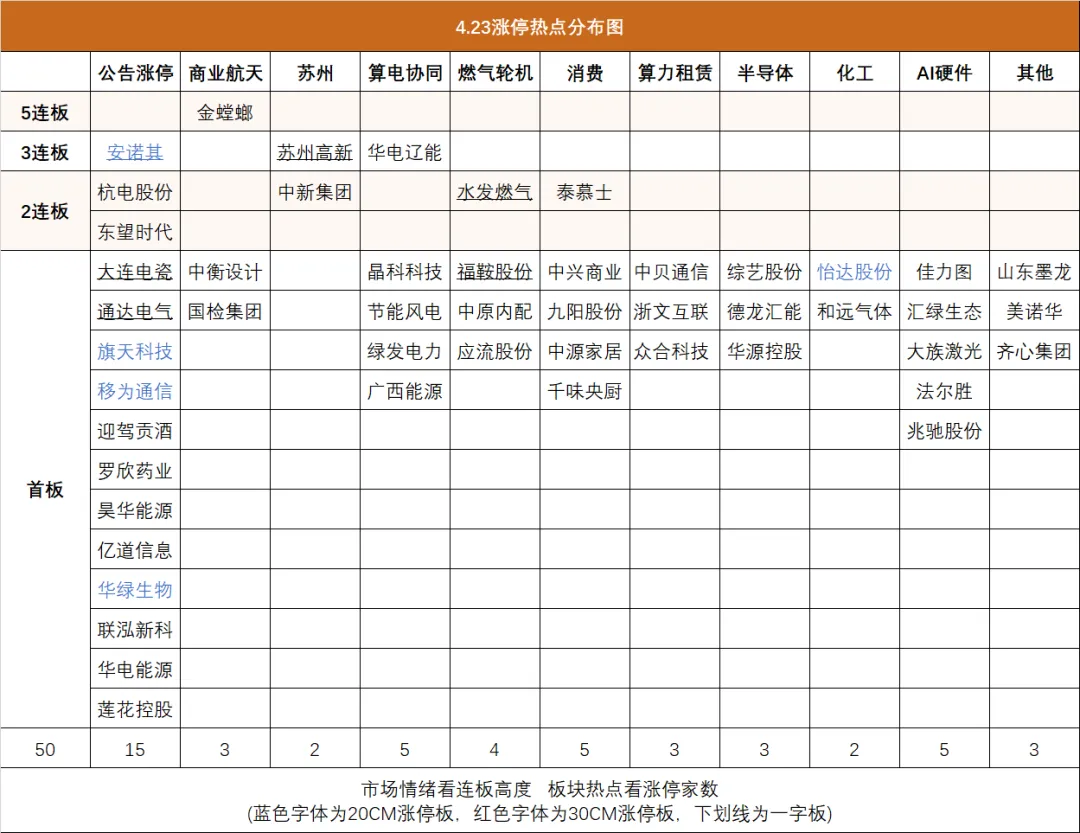Select the 昊华能源 cell
The height and width of the screenshot is (833, 1080).
point(135,511)
